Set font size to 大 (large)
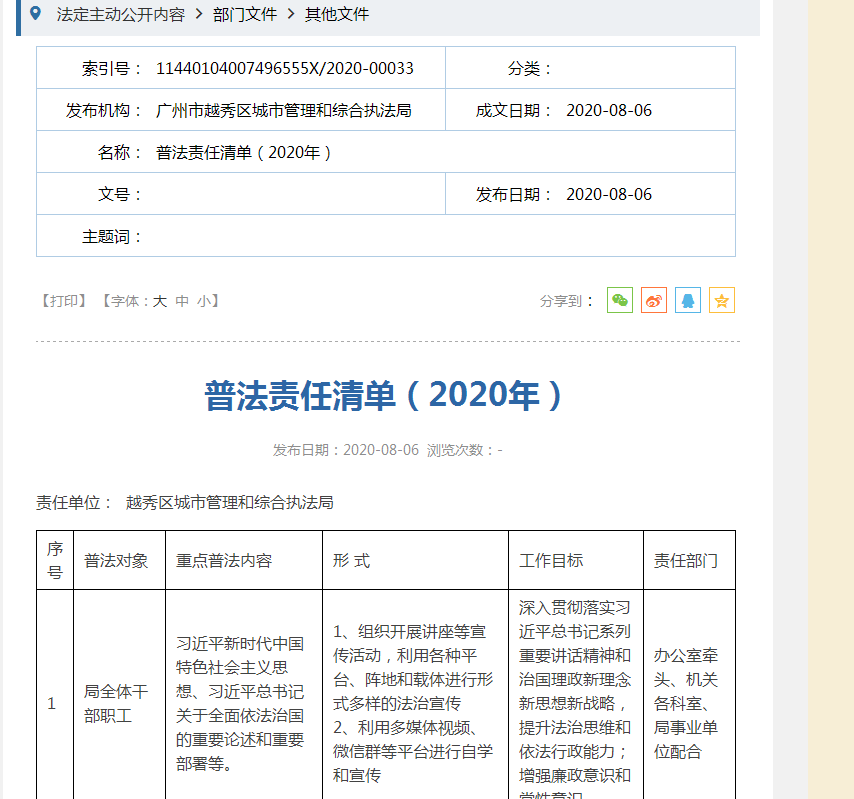This screenshot has height=799, width=854. tap(160, 301)
